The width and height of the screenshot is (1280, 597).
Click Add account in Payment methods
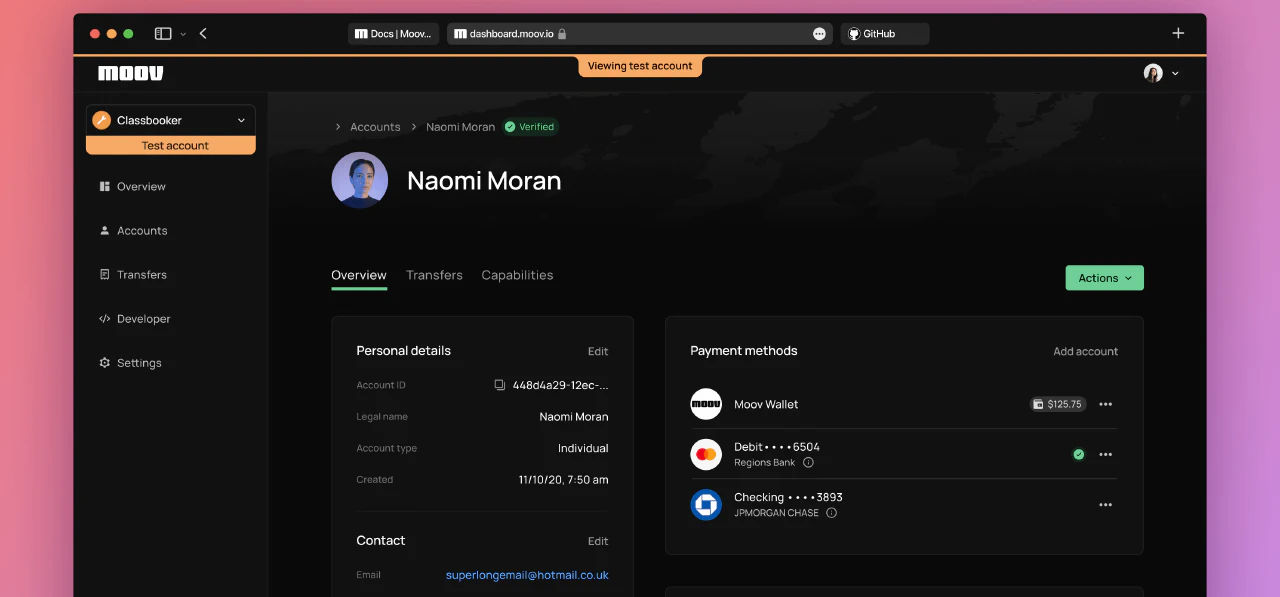[x=1086, y=351]
